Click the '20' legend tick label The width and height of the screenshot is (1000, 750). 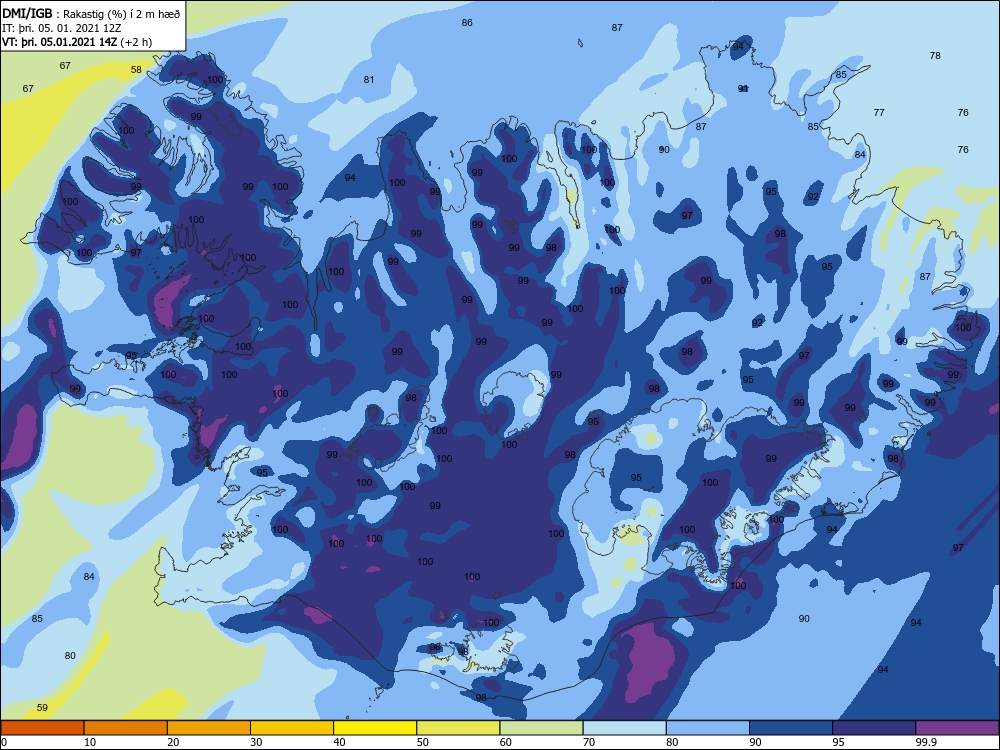pyautogui.click(x=173, y=742)
